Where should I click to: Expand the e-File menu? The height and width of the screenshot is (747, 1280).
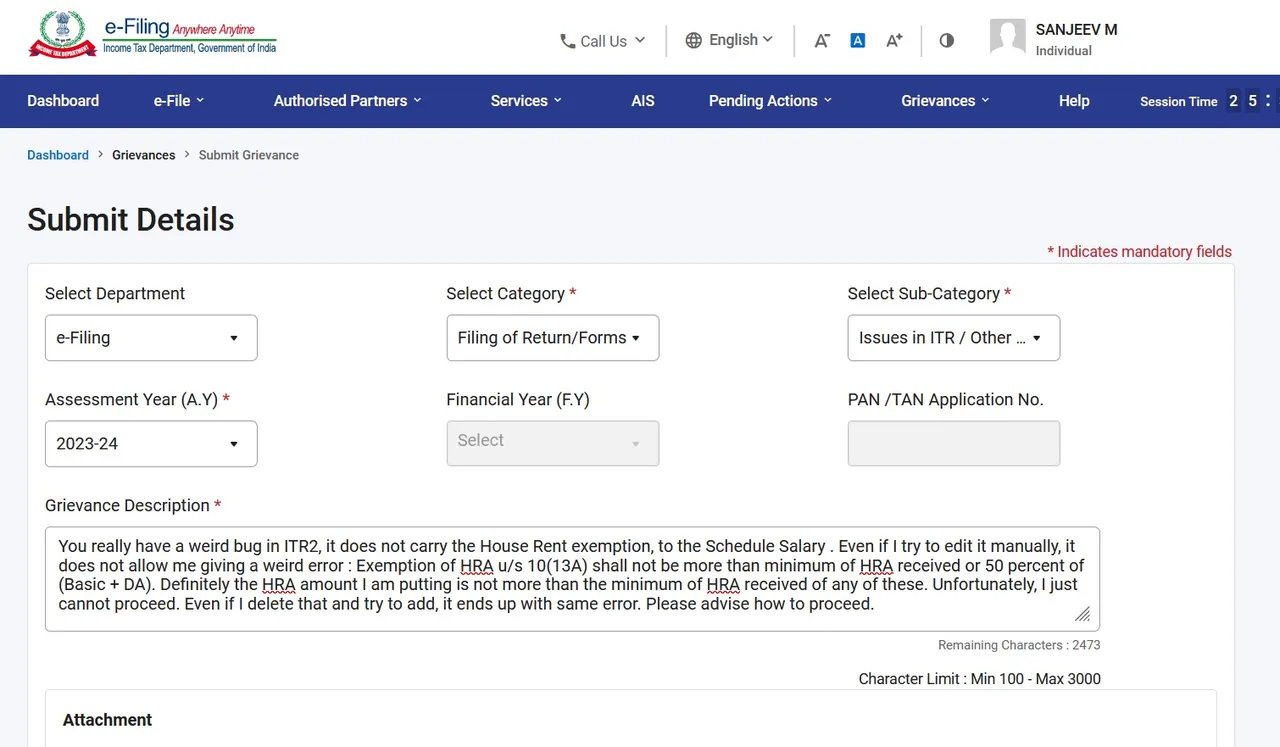(x=179, y=101)
